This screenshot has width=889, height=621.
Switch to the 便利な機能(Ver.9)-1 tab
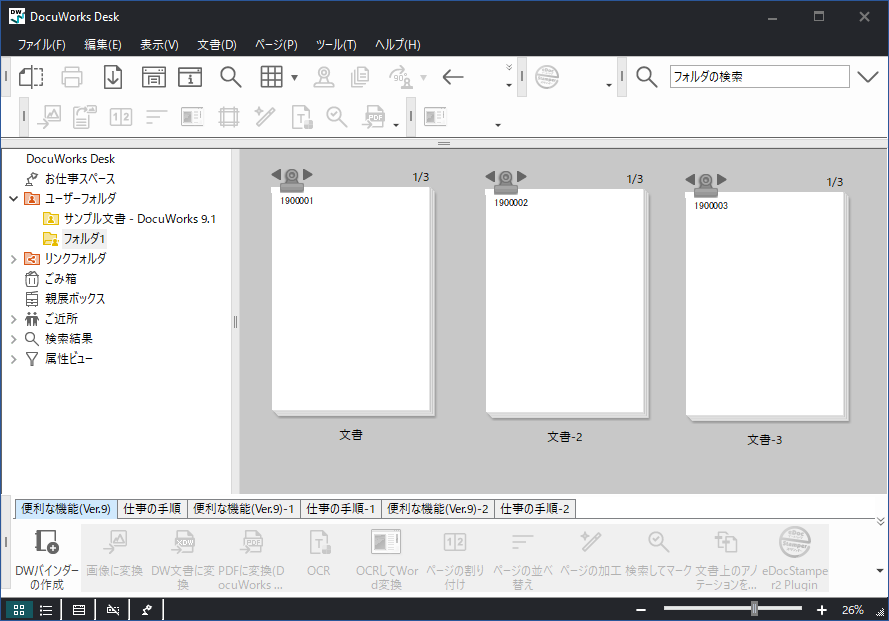pyautogui.click(x=244, y=509)
